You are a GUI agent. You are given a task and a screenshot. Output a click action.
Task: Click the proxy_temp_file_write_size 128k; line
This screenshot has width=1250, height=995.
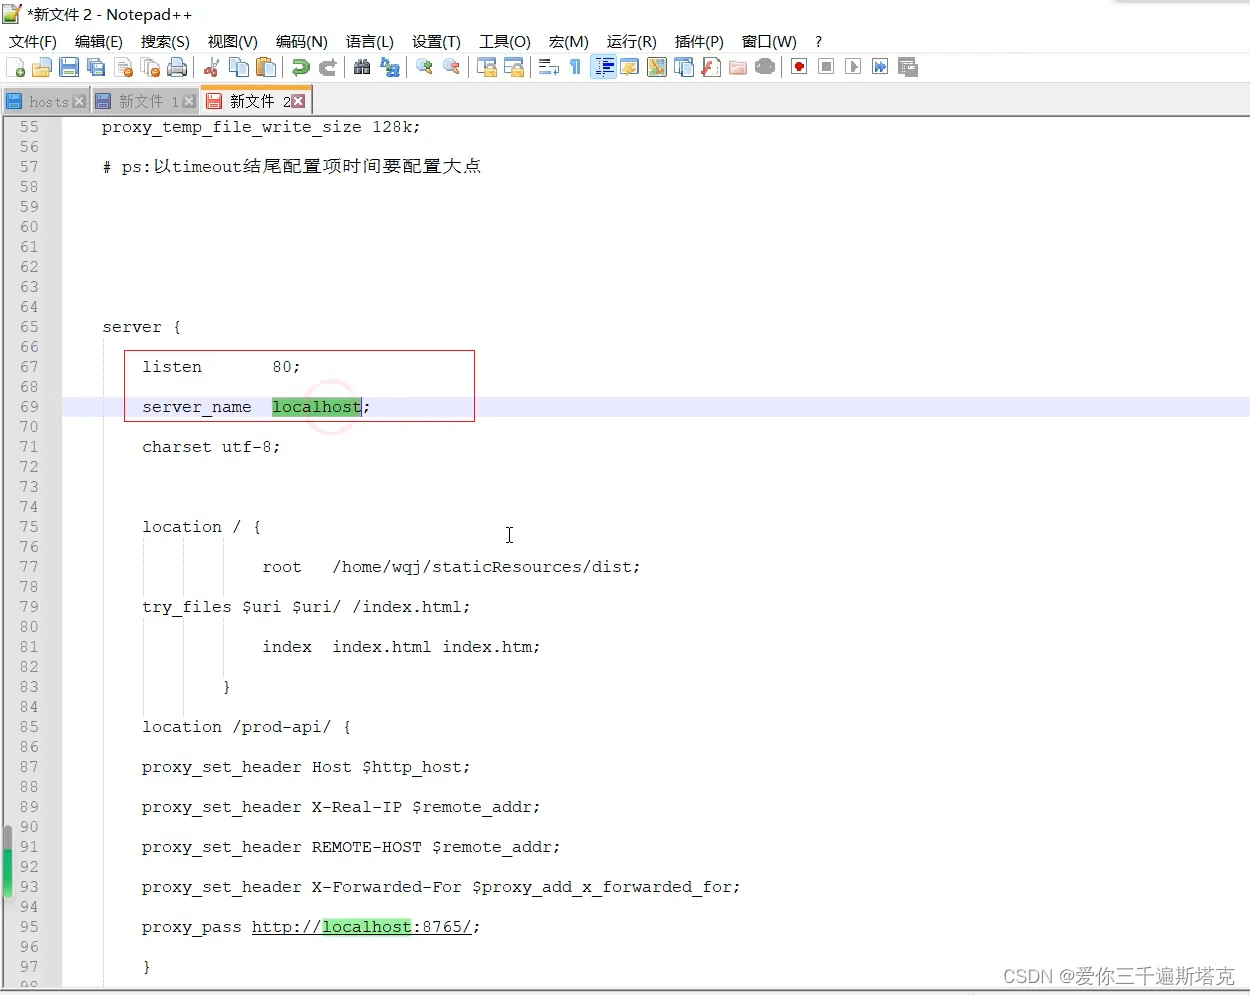pos(261,127)
